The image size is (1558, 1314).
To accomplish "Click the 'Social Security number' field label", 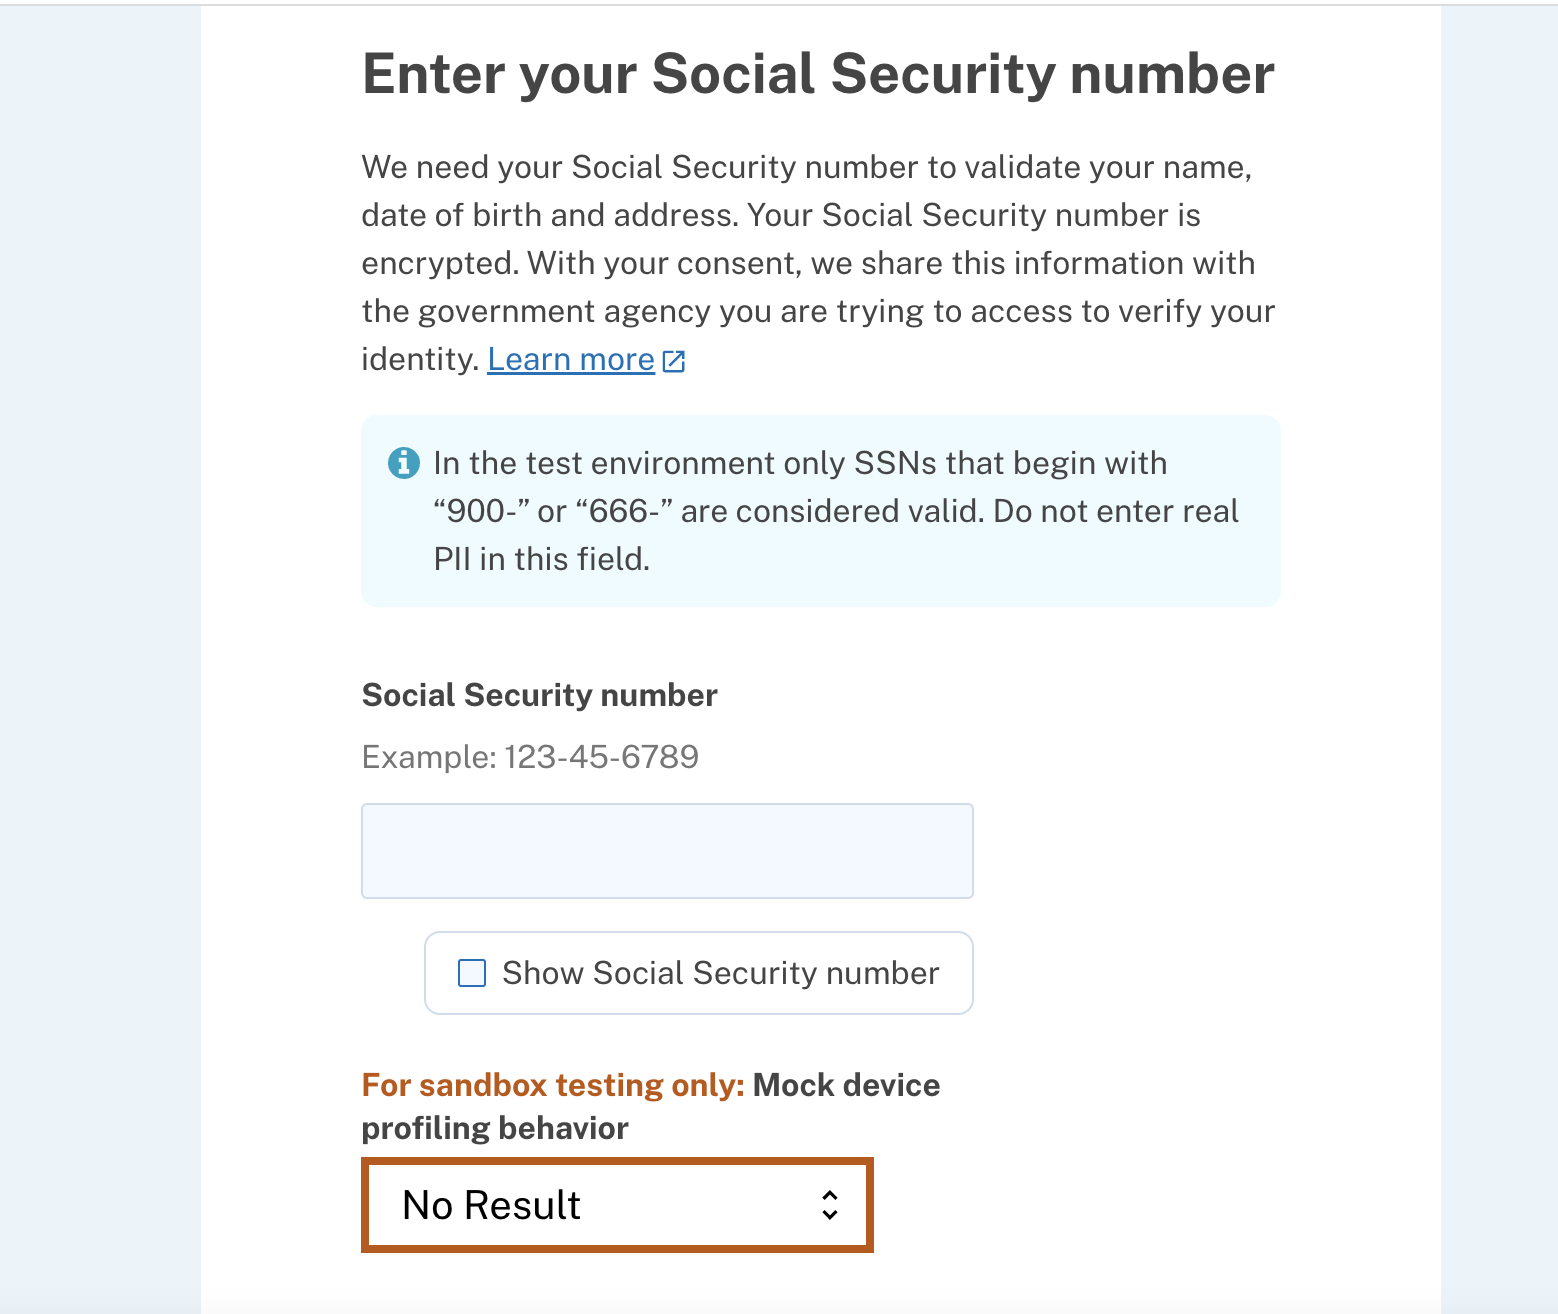I will (539, 695).
